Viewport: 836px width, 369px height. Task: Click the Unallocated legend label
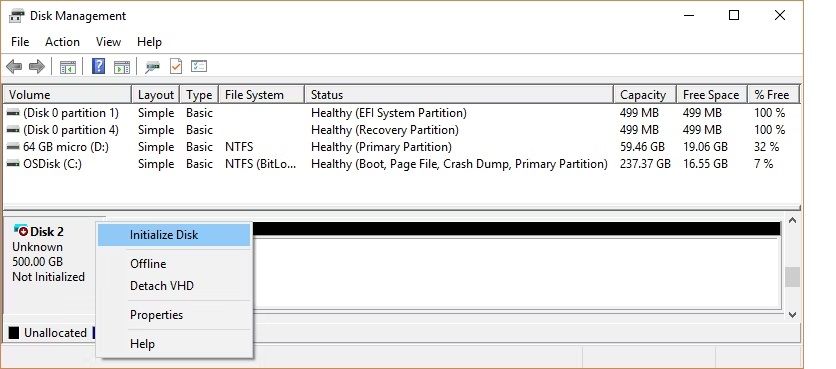coord(55,333)
